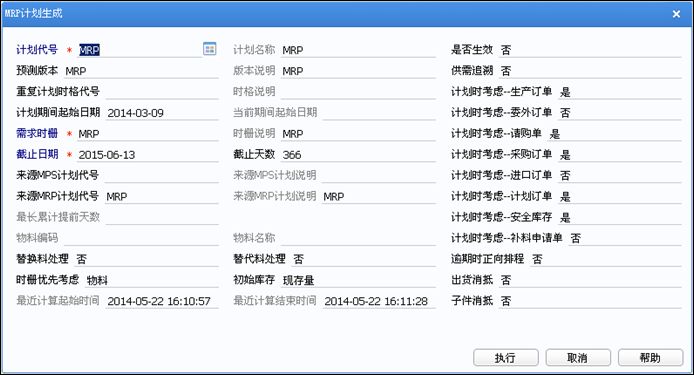Screen dimensions: 694x375
Task: Click the 最近计算结束时间 field
Action: pyautogui.click(x=379, y=301)
